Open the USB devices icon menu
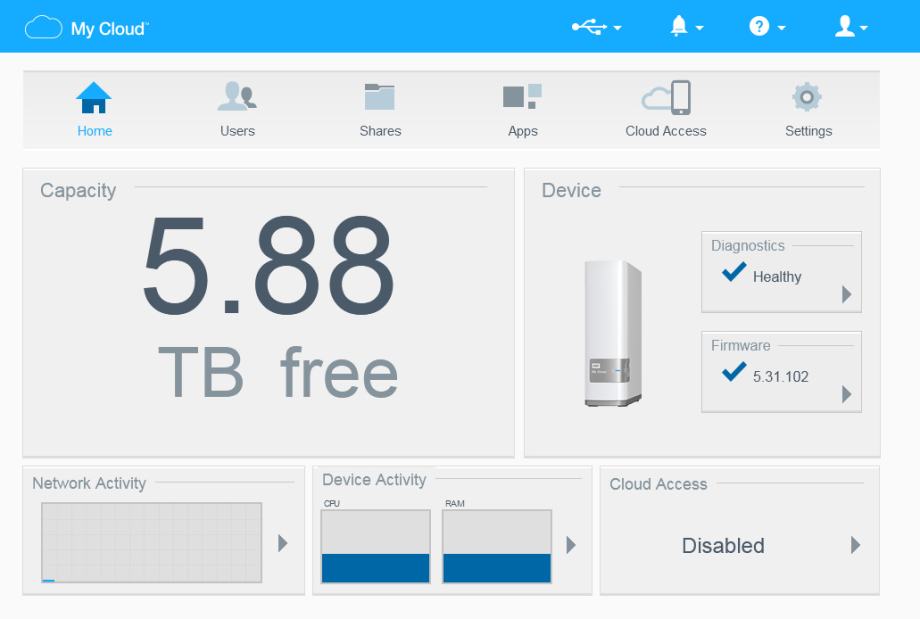Image resolution: width=920 pixels, height=619 pixels. pos(589,26)
